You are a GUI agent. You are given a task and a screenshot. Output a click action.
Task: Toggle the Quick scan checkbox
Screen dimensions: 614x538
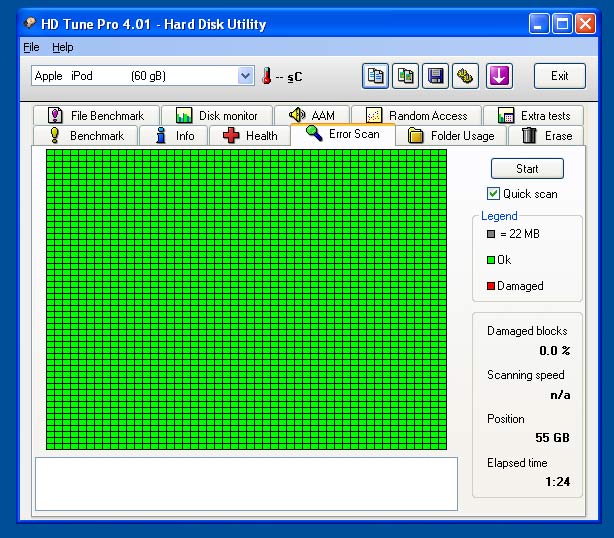click(493, 194)
